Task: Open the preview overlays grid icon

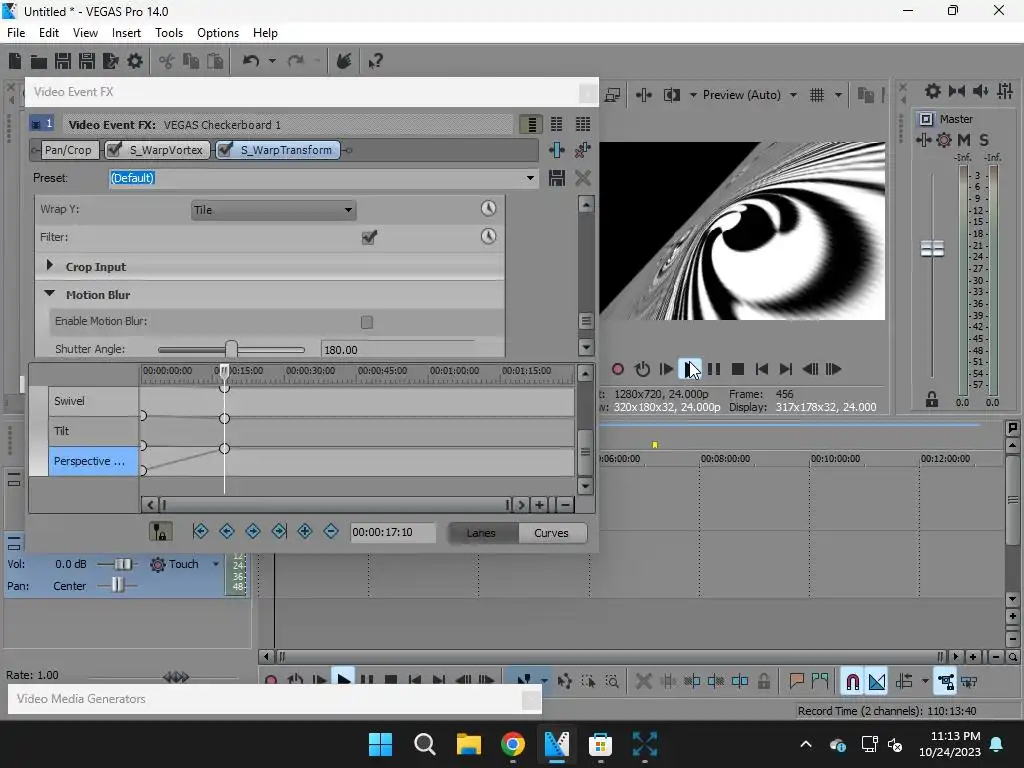Action: point(817,95)
